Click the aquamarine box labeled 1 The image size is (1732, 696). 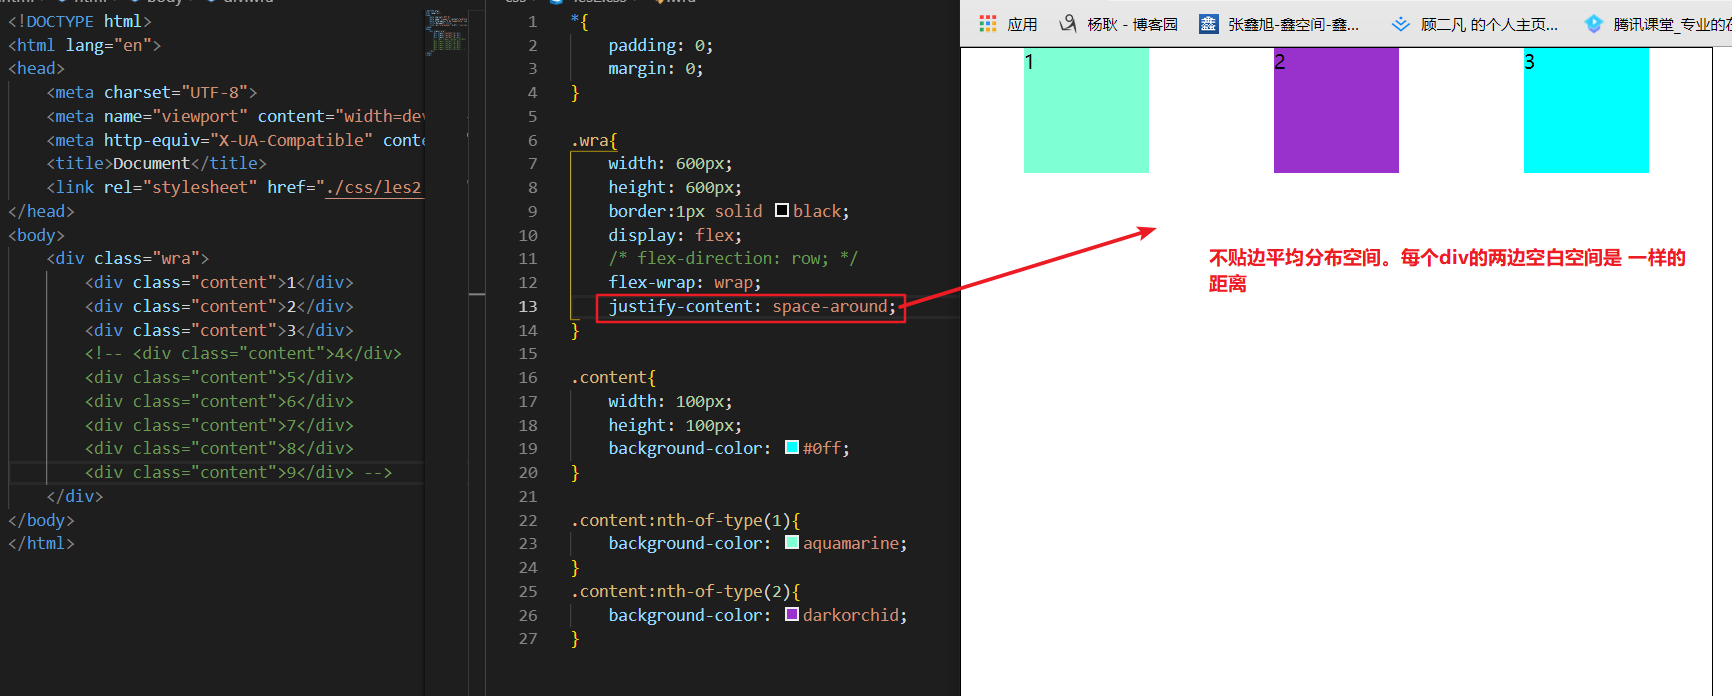tap(1086, 111)
